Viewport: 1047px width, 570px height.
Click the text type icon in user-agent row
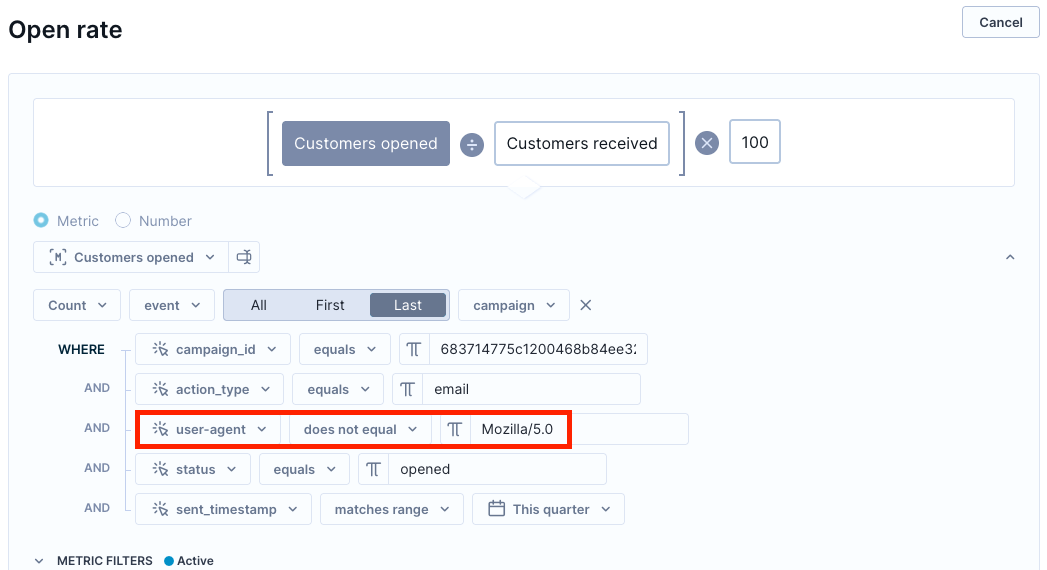coord(455,429)
